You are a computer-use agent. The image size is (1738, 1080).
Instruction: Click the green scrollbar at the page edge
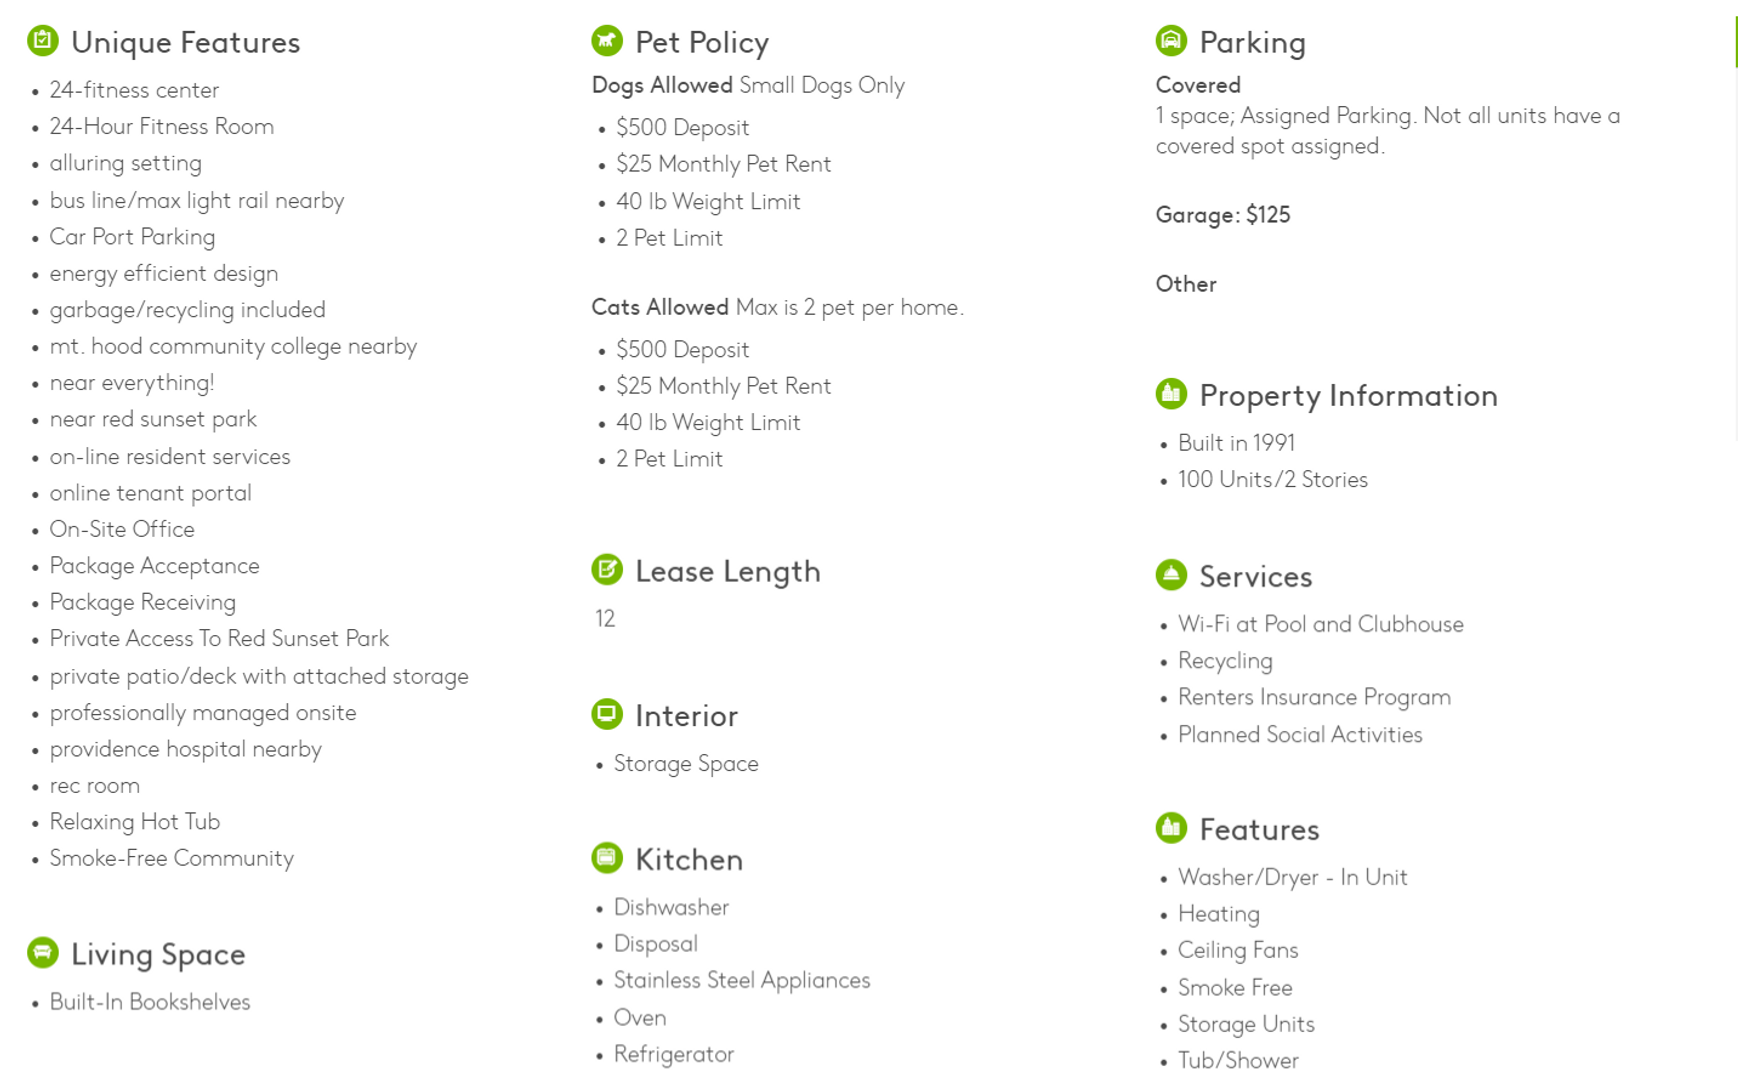[x=1735, y=40]
